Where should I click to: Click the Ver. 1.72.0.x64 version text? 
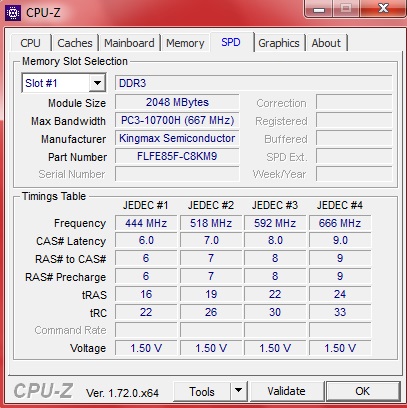122,393
